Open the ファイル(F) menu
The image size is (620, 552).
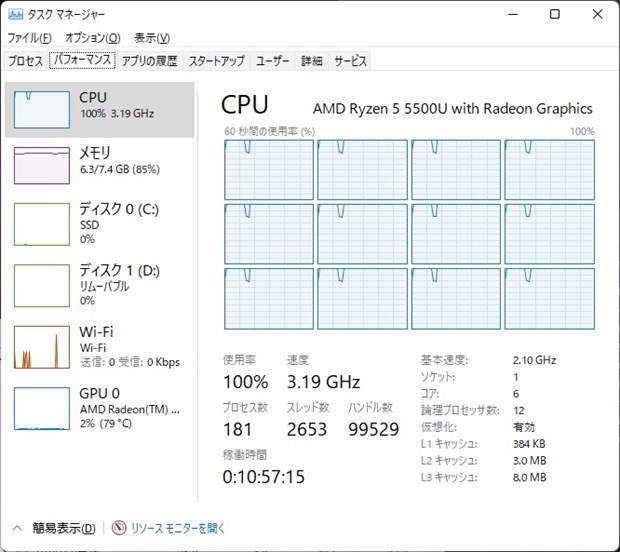point(29,38)
